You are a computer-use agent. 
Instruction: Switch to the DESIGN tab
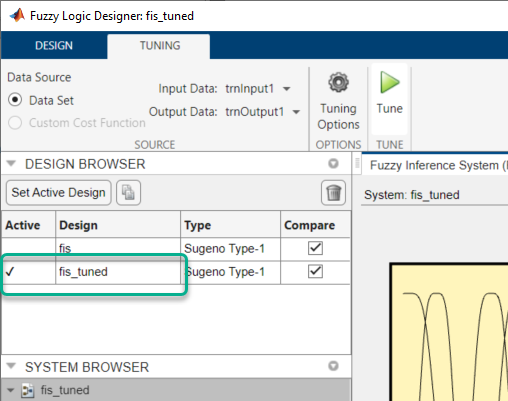[x=54, y=45]
